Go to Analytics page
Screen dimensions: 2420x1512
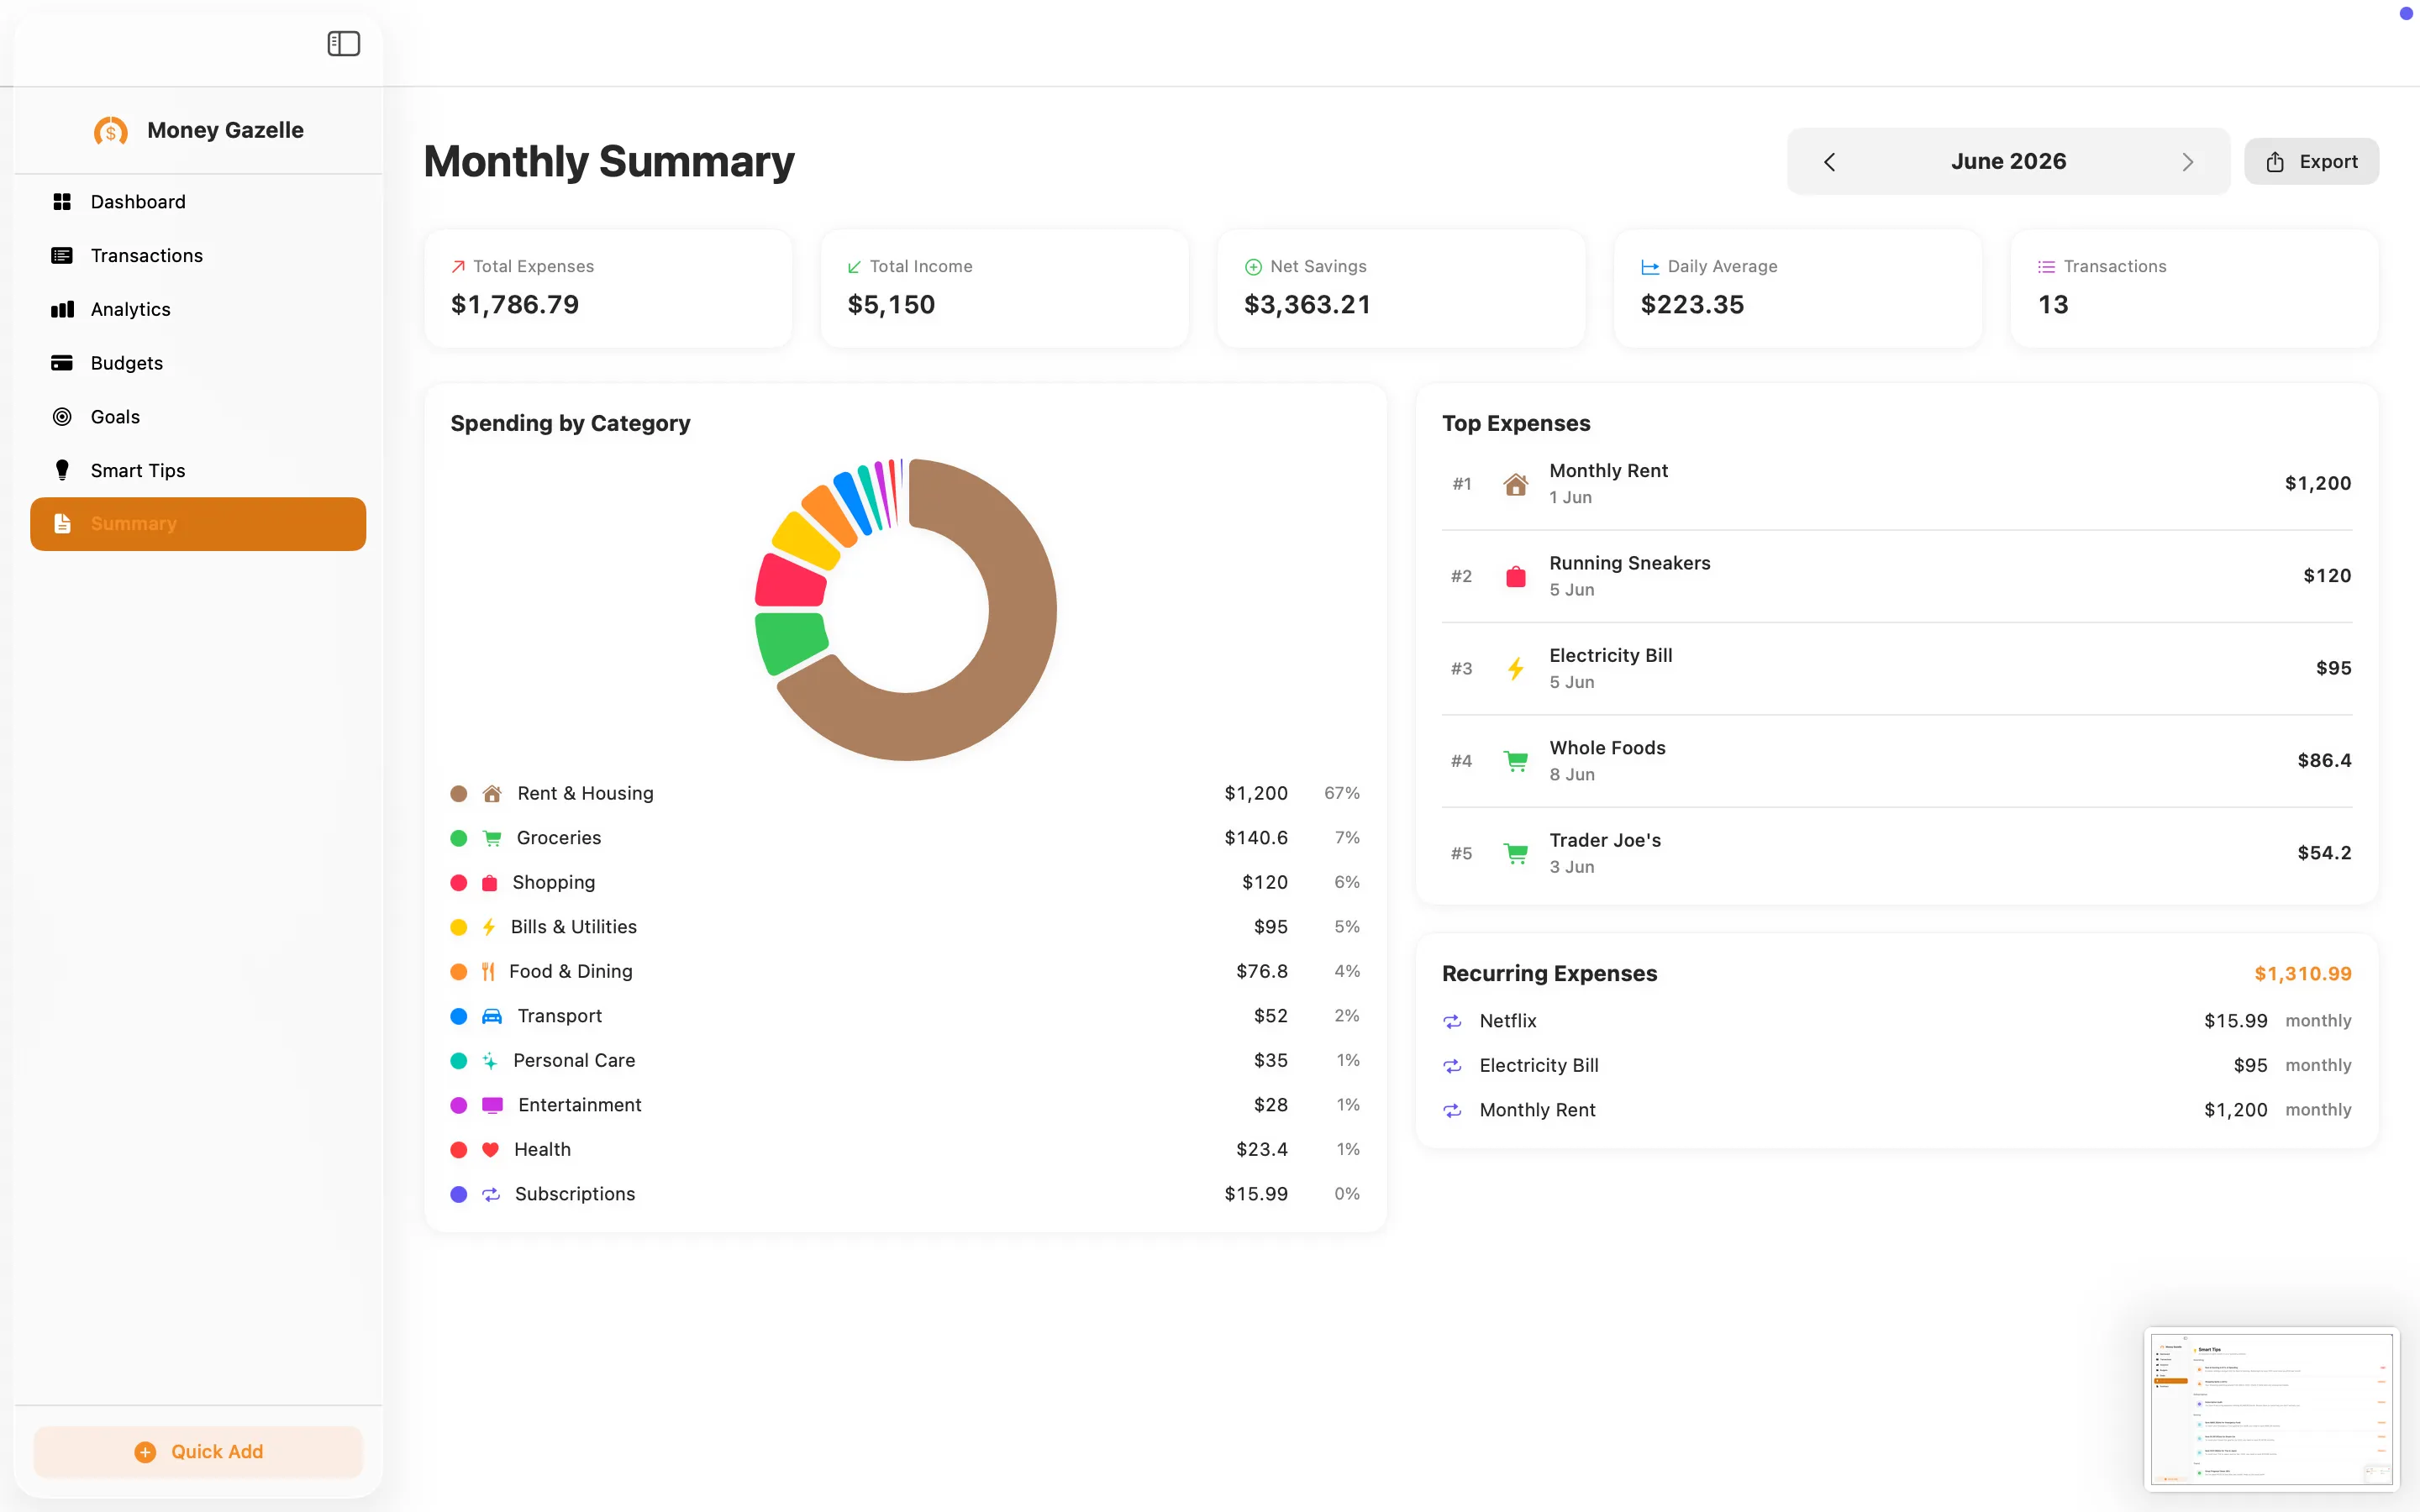click(198, 309)
